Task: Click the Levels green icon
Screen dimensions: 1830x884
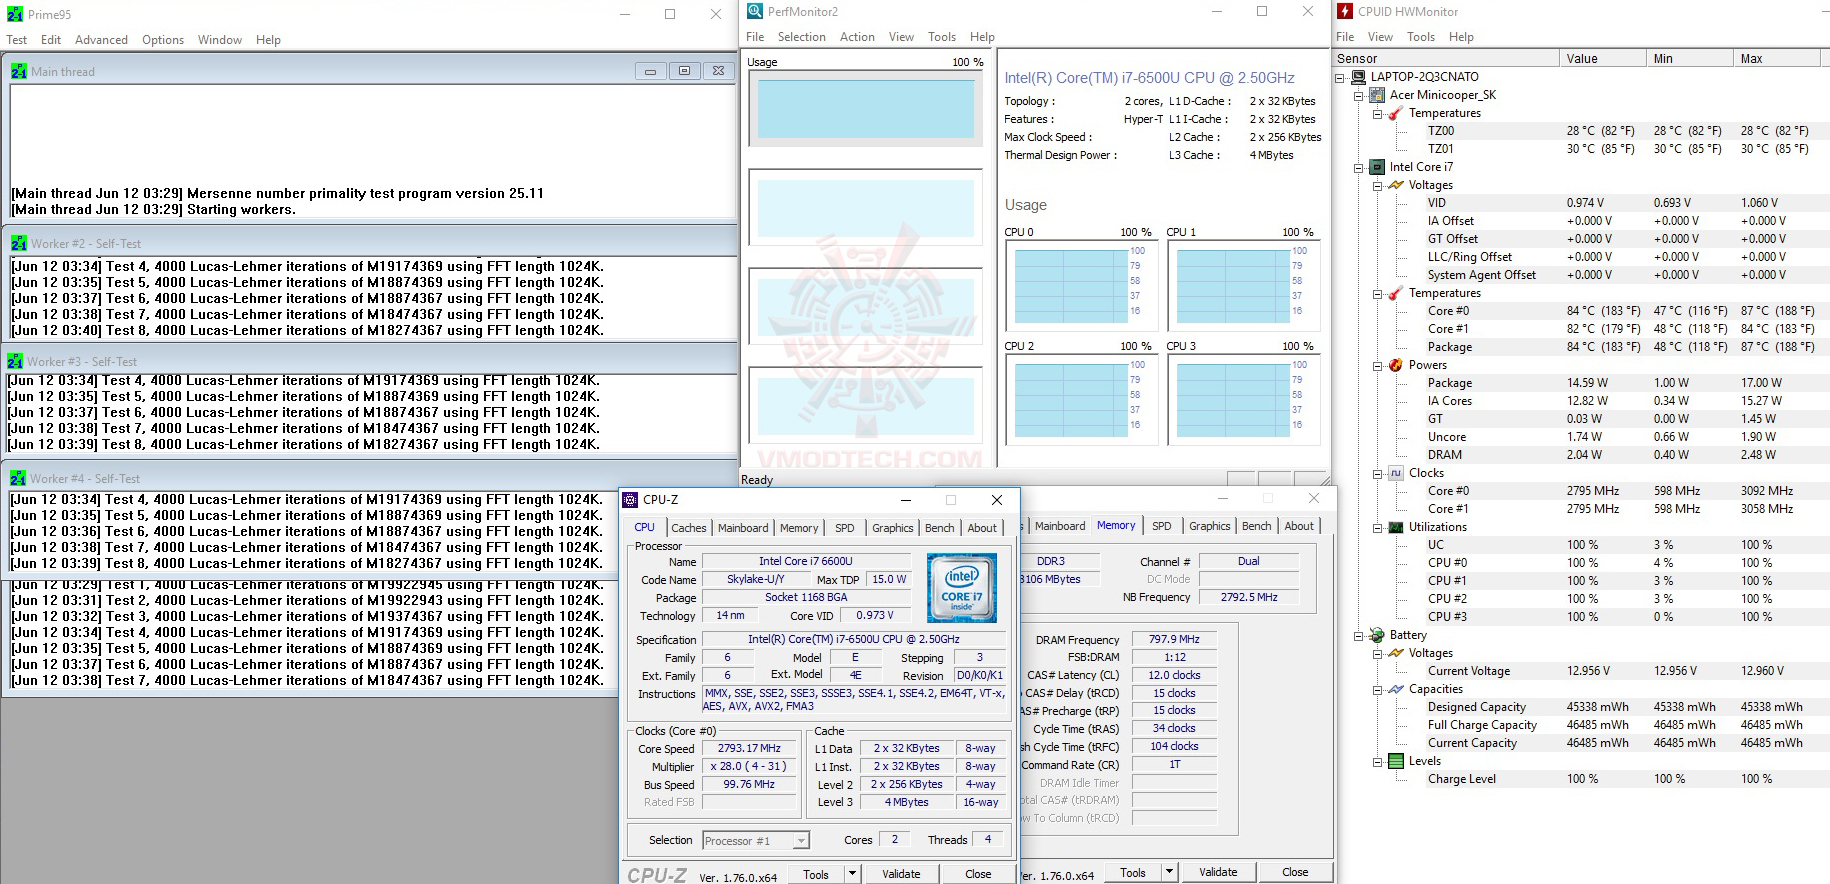Action: [1396, 761]
